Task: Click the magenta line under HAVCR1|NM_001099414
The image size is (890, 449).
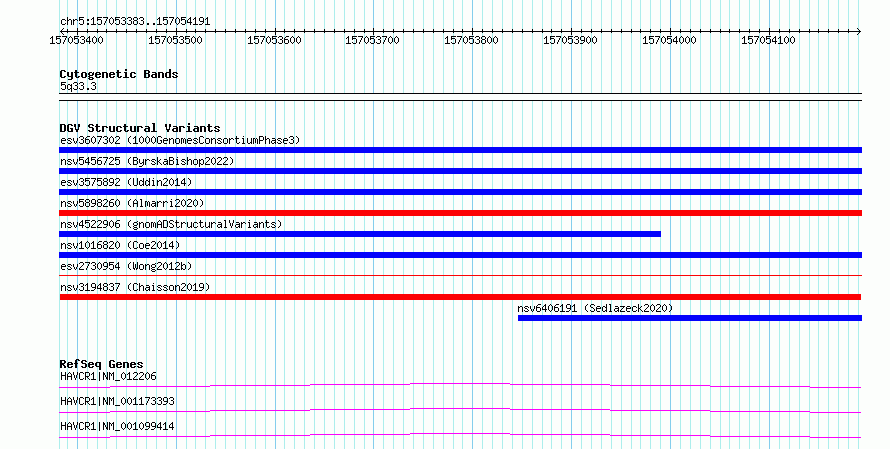Action: coord(460,435)
